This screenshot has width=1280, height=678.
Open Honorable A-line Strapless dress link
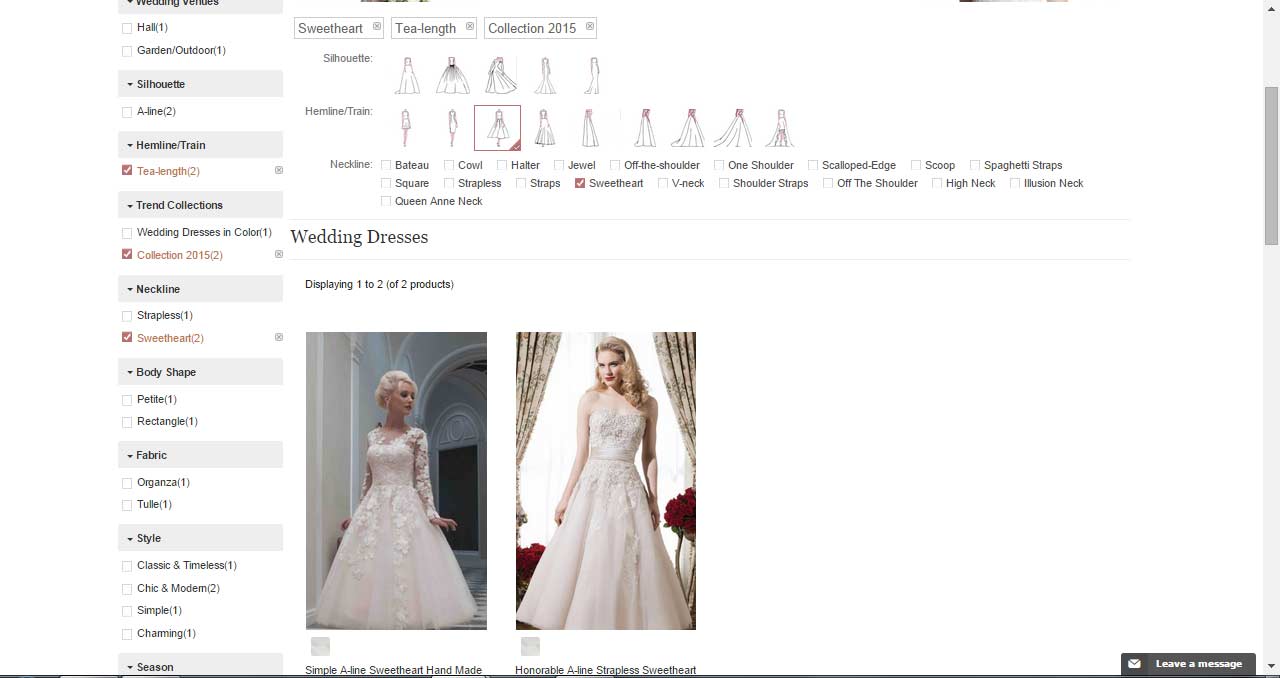(605, 670)
